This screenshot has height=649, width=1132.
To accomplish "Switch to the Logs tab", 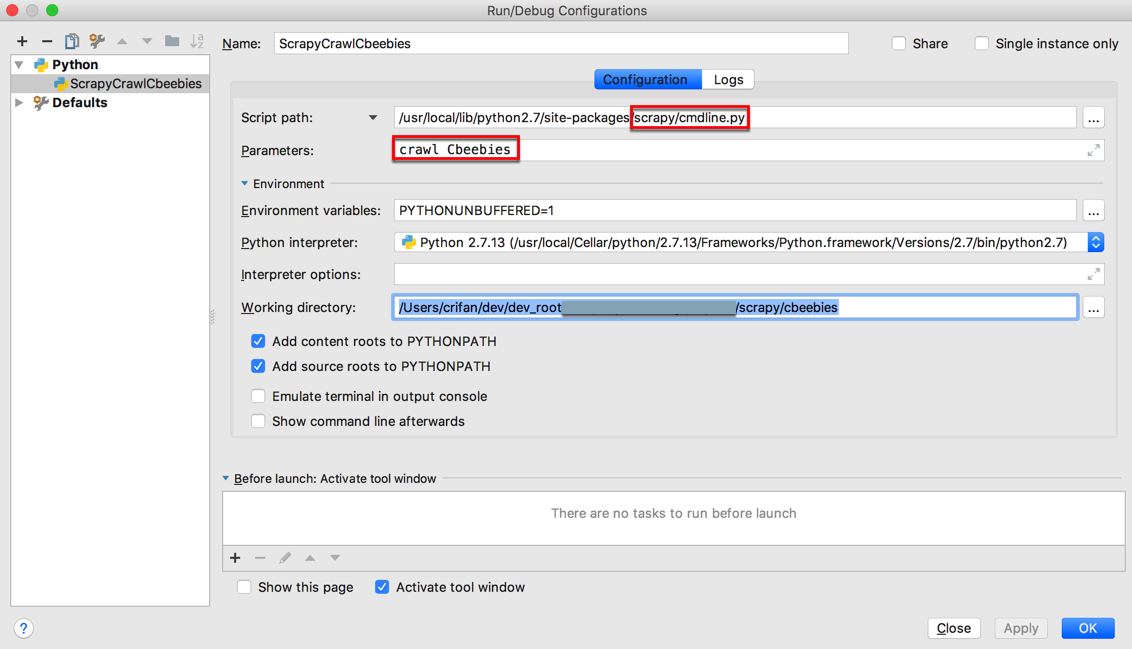I will [728, 79].
